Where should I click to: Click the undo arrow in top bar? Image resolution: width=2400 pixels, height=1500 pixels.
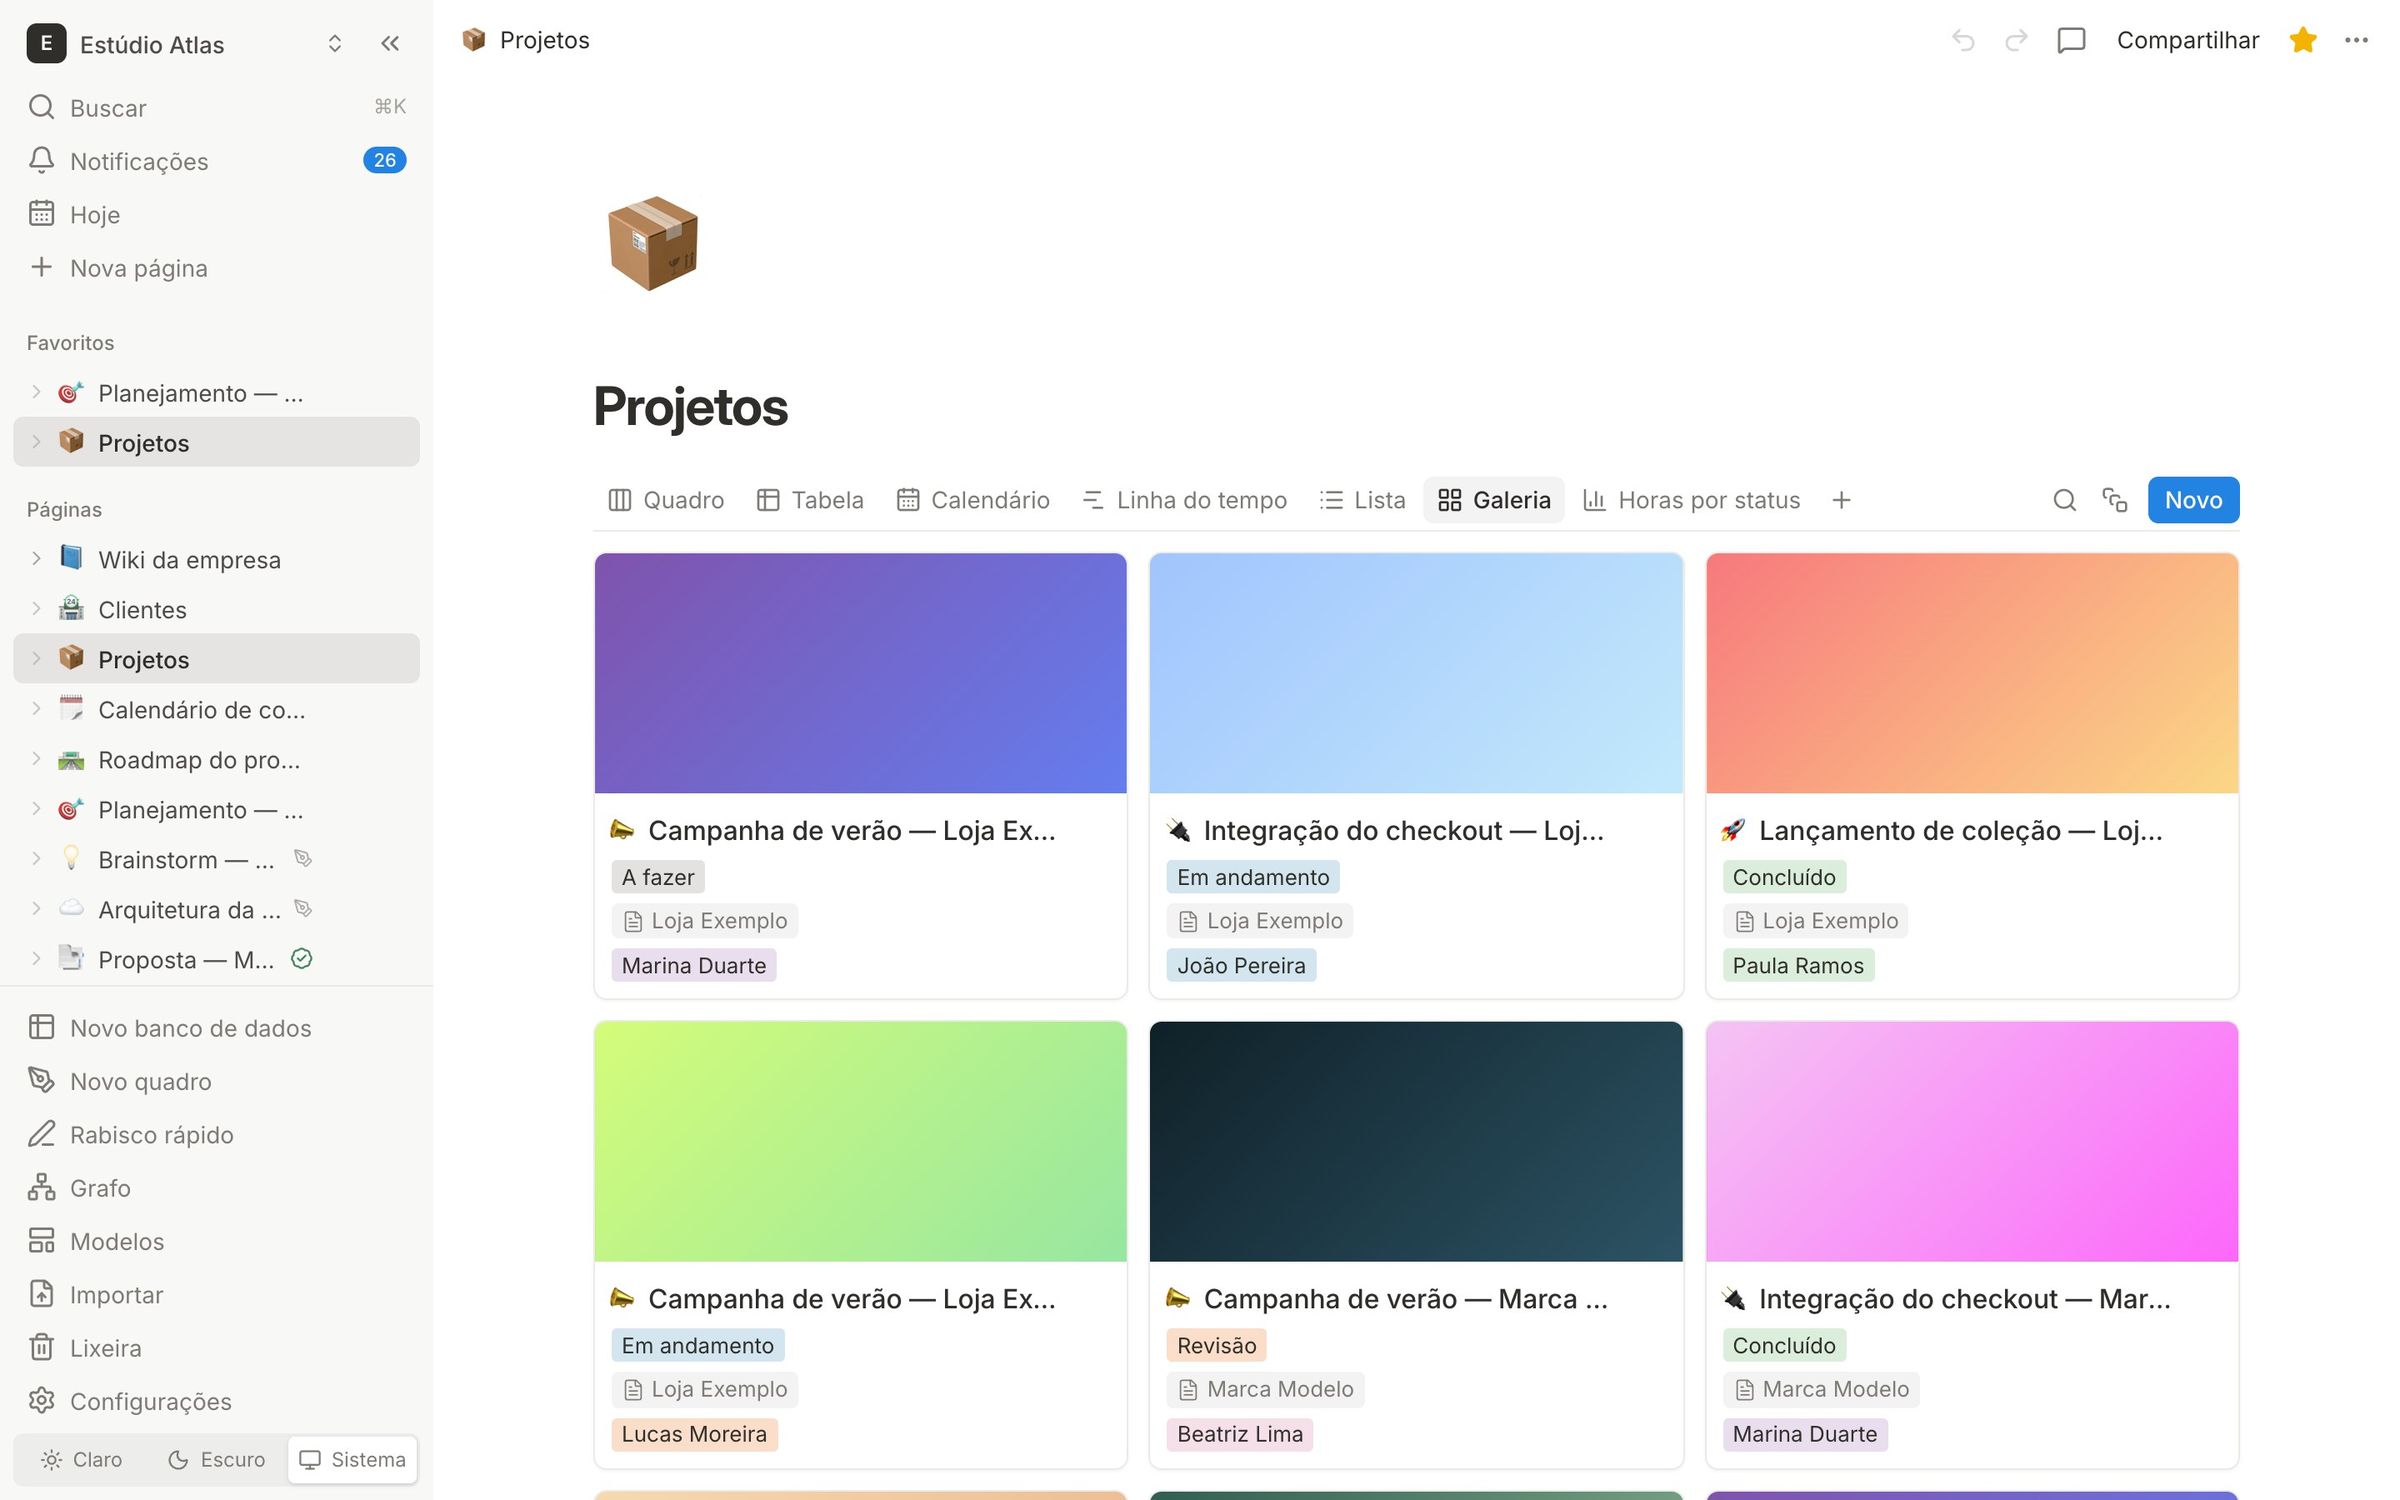point(1963,40)
